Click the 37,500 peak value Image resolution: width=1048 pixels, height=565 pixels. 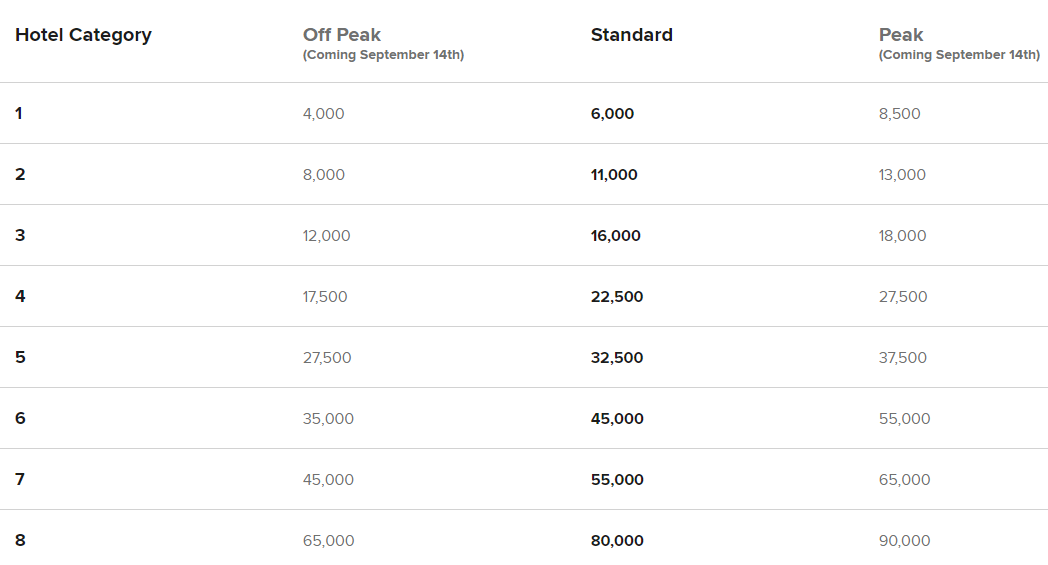pyautogui.click(x=903, y=358)
